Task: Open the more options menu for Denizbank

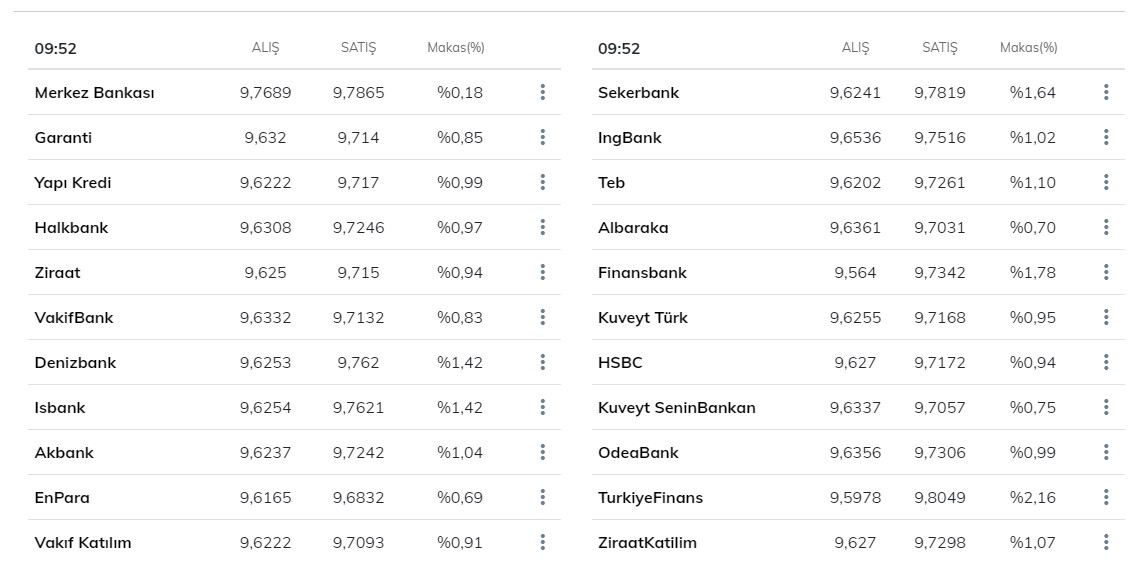Action: point(542,362)
